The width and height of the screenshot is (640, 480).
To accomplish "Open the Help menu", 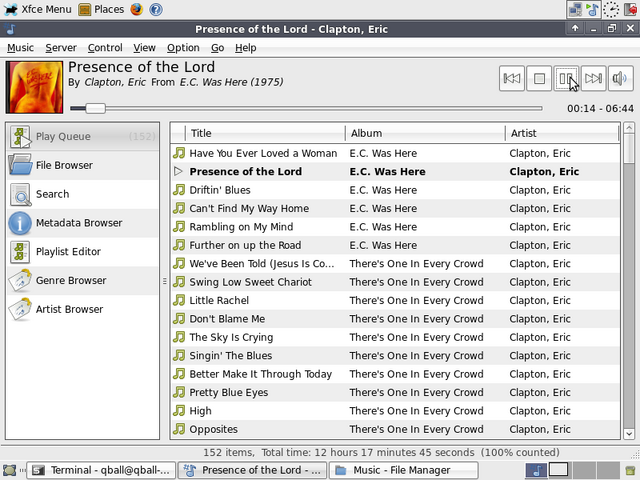I will 246,48.
